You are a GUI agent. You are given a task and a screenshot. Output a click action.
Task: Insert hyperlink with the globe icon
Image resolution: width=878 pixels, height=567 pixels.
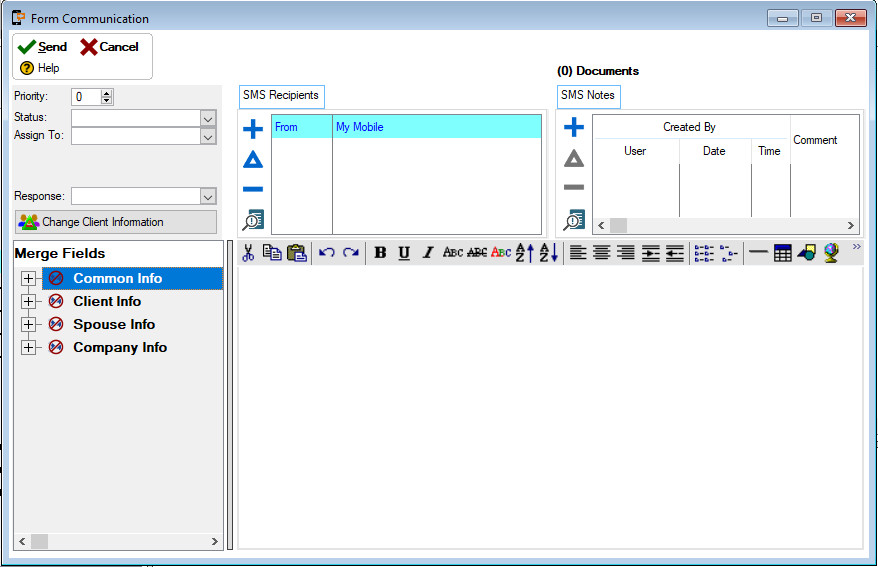[831, 253]
